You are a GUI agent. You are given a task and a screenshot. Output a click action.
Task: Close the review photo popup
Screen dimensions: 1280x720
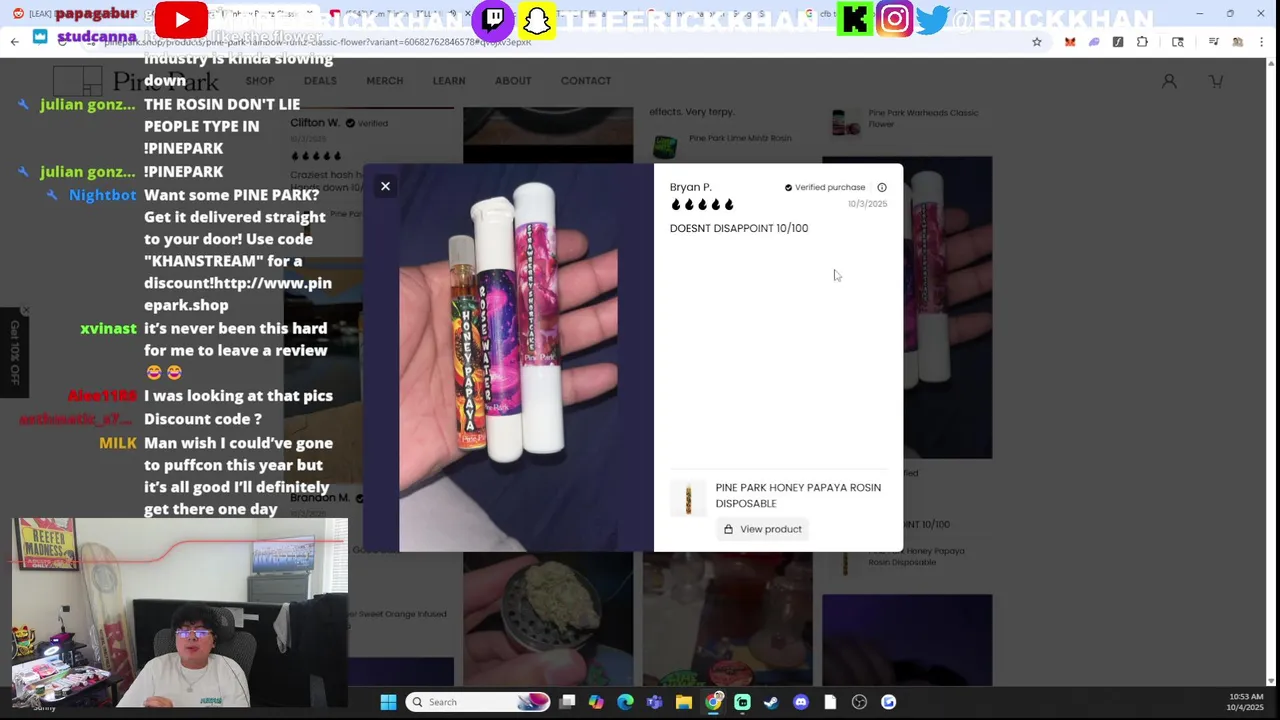pyautogui.click(x=385, y=186)
